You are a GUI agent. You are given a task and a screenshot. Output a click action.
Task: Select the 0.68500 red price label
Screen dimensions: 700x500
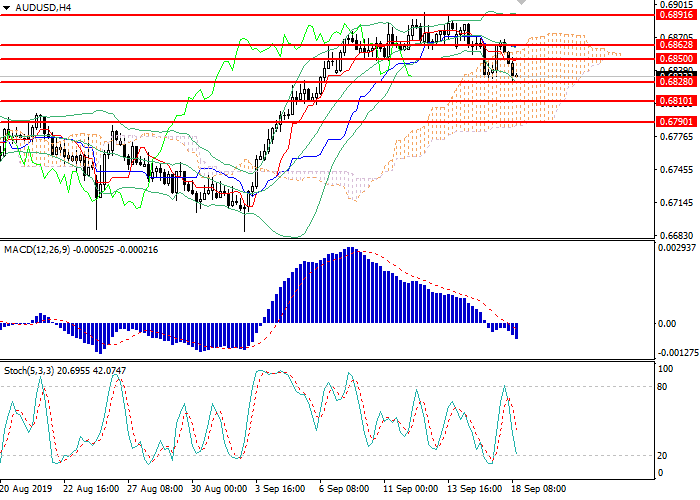(x=675, y=59)
